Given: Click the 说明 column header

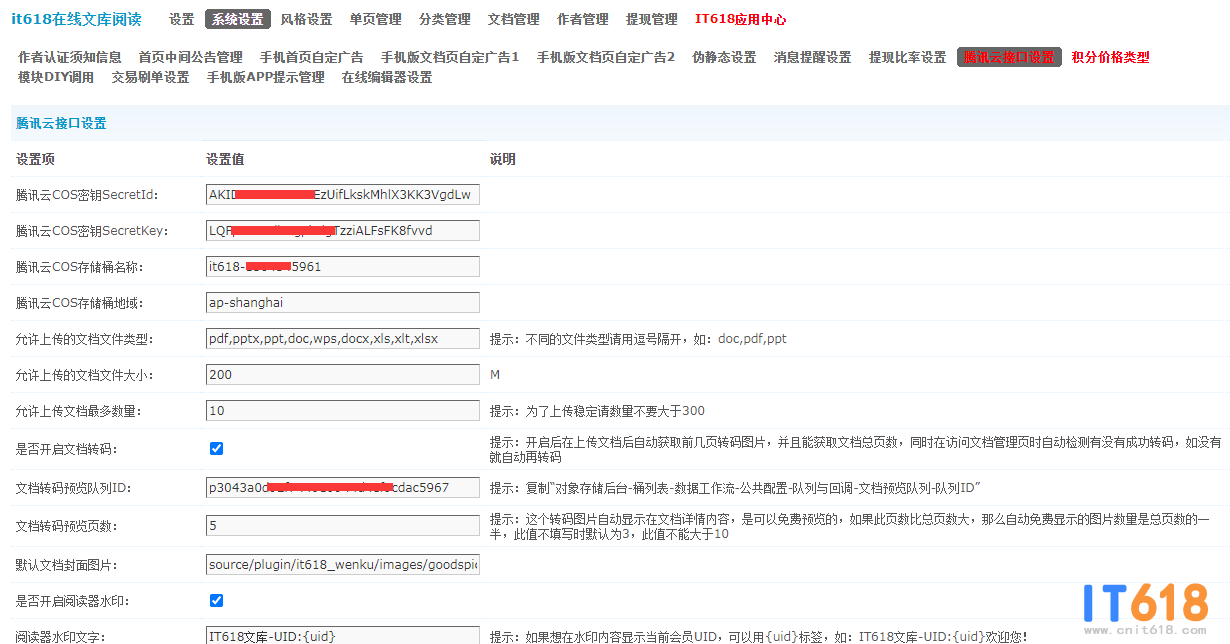Looking at the screenshot, I should tap(503, 159).
